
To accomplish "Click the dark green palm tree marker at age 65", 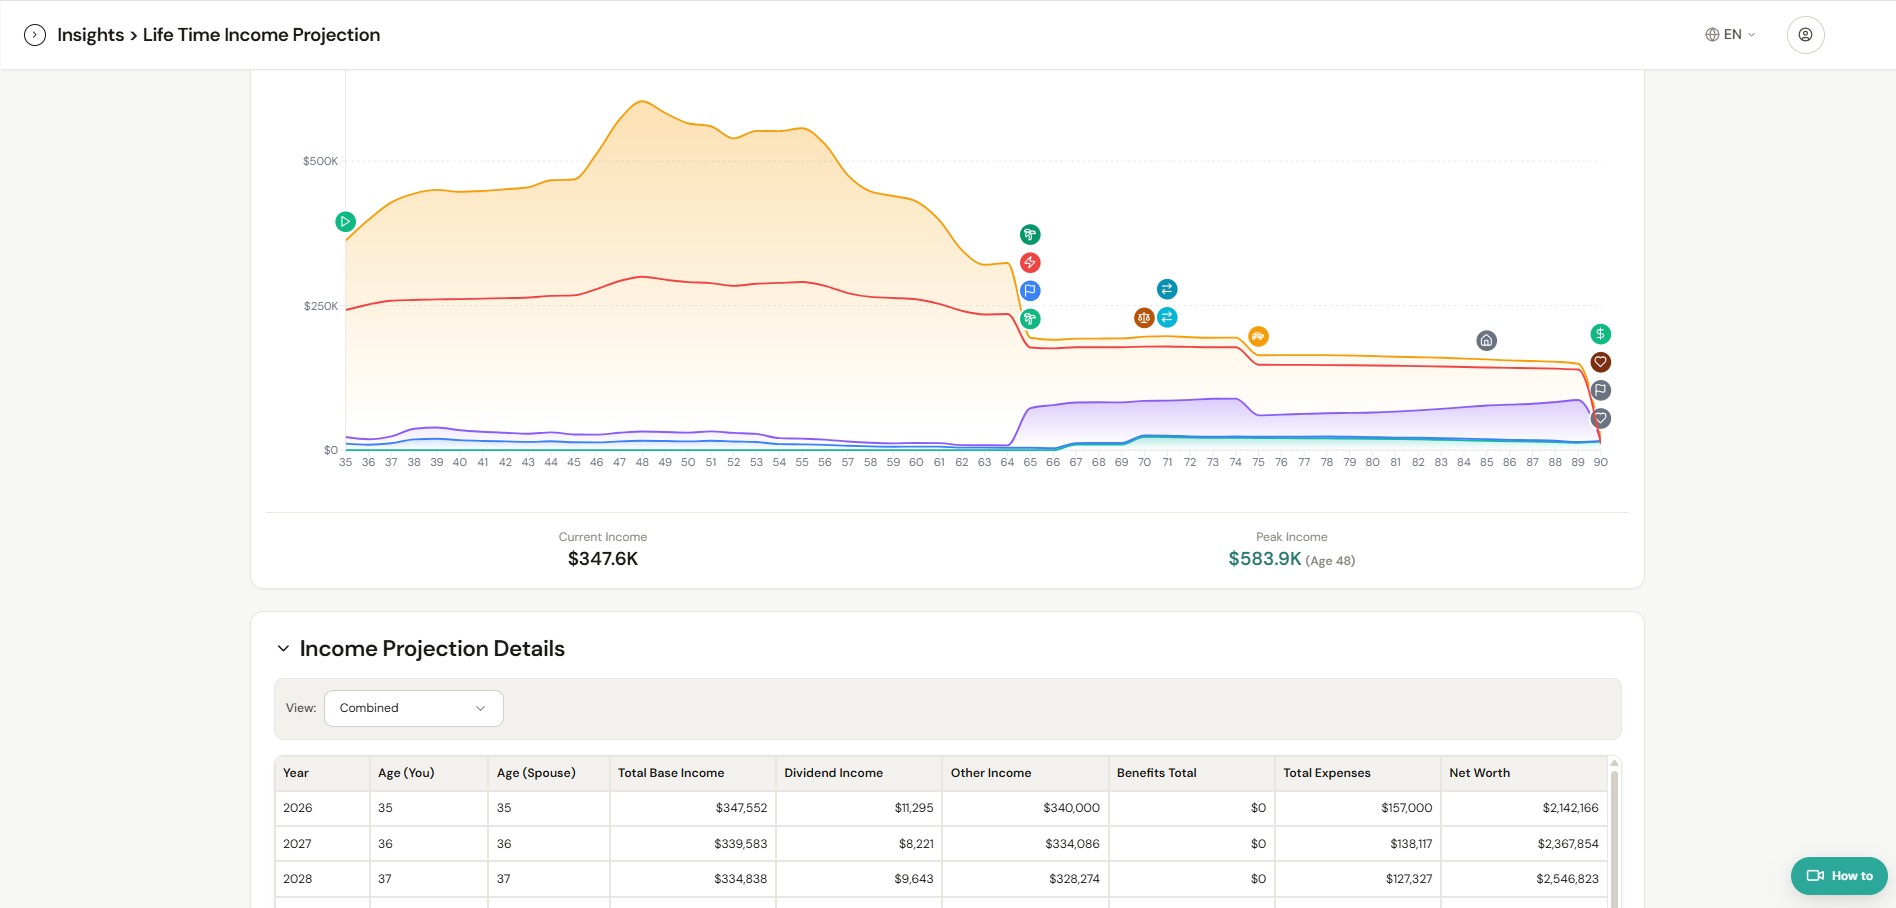I will 1030,235.
